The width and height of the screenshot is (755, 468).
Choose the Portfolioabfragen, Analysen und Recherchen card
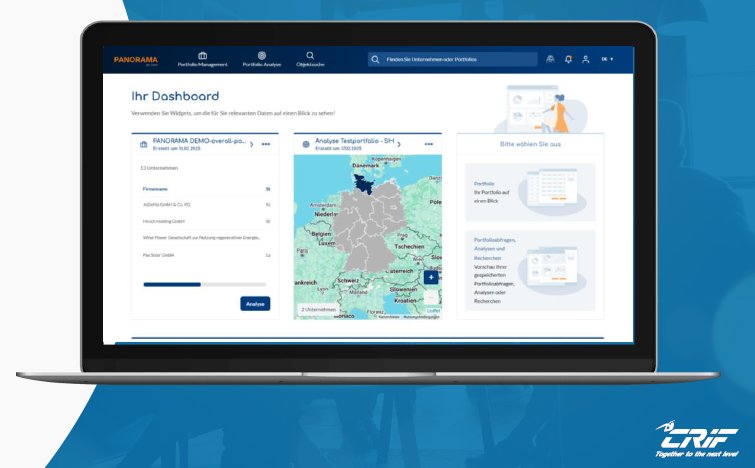[x=530, y=270]
